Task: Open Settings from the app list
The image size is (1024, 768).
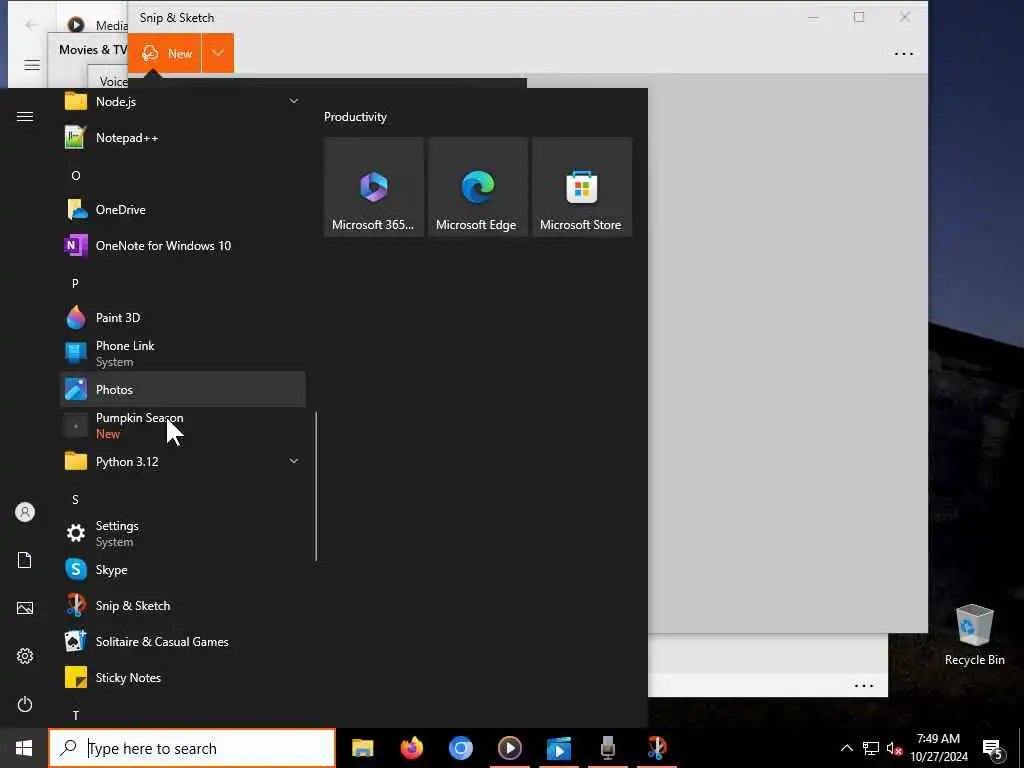Action: [182, 534]
